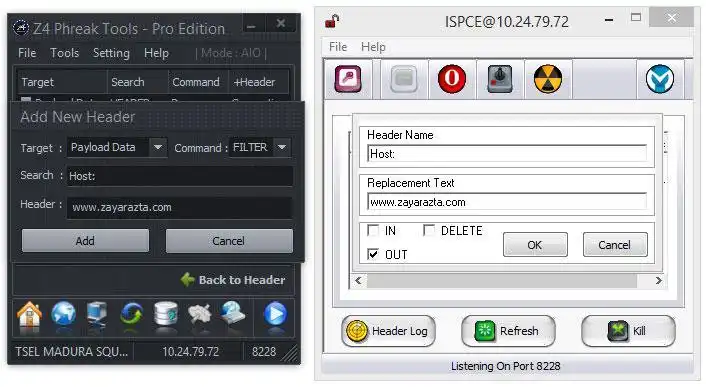Viewport: 706px width, 387px height.
Task: Click the green Back to Header arrow icon
Action: point(187,279)
